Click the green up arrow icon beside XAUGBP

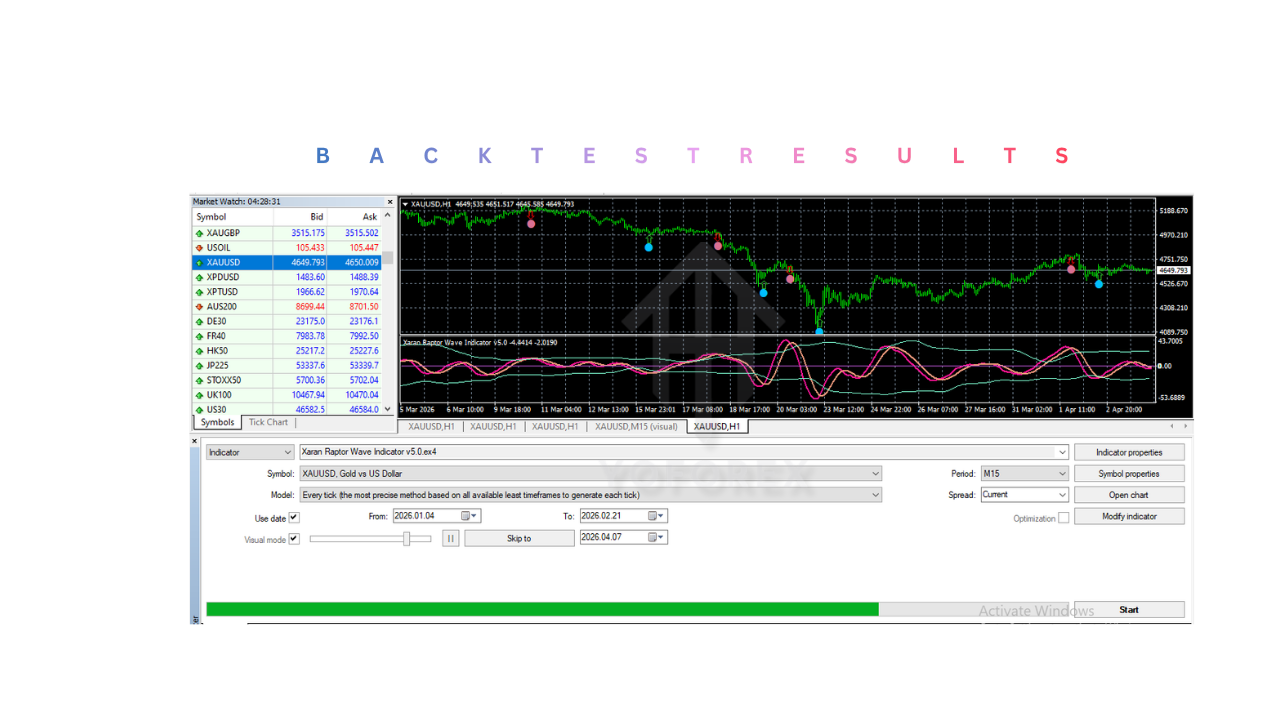click(x=200, y=233)
